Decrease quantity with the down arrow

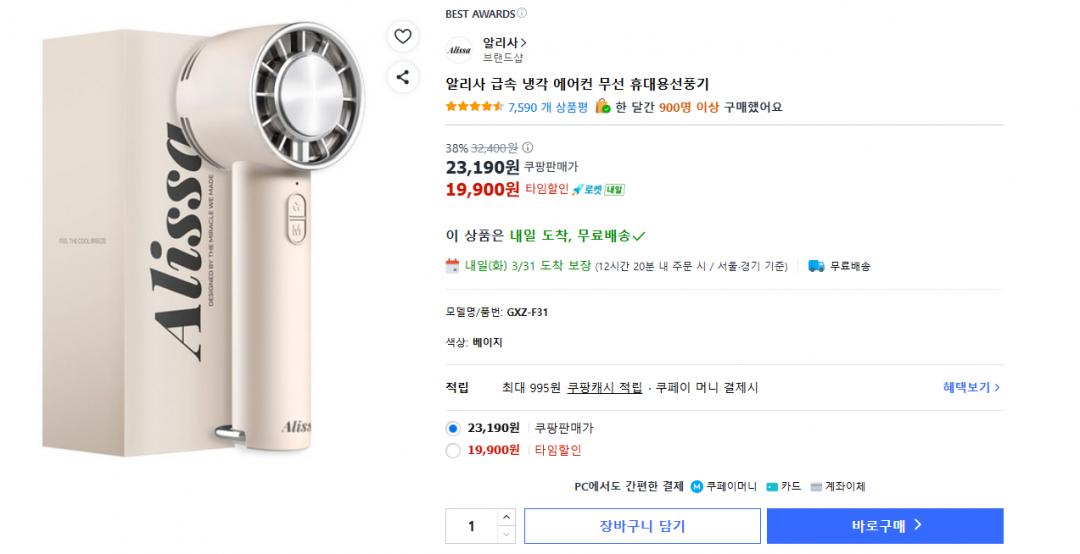[505, 535]
